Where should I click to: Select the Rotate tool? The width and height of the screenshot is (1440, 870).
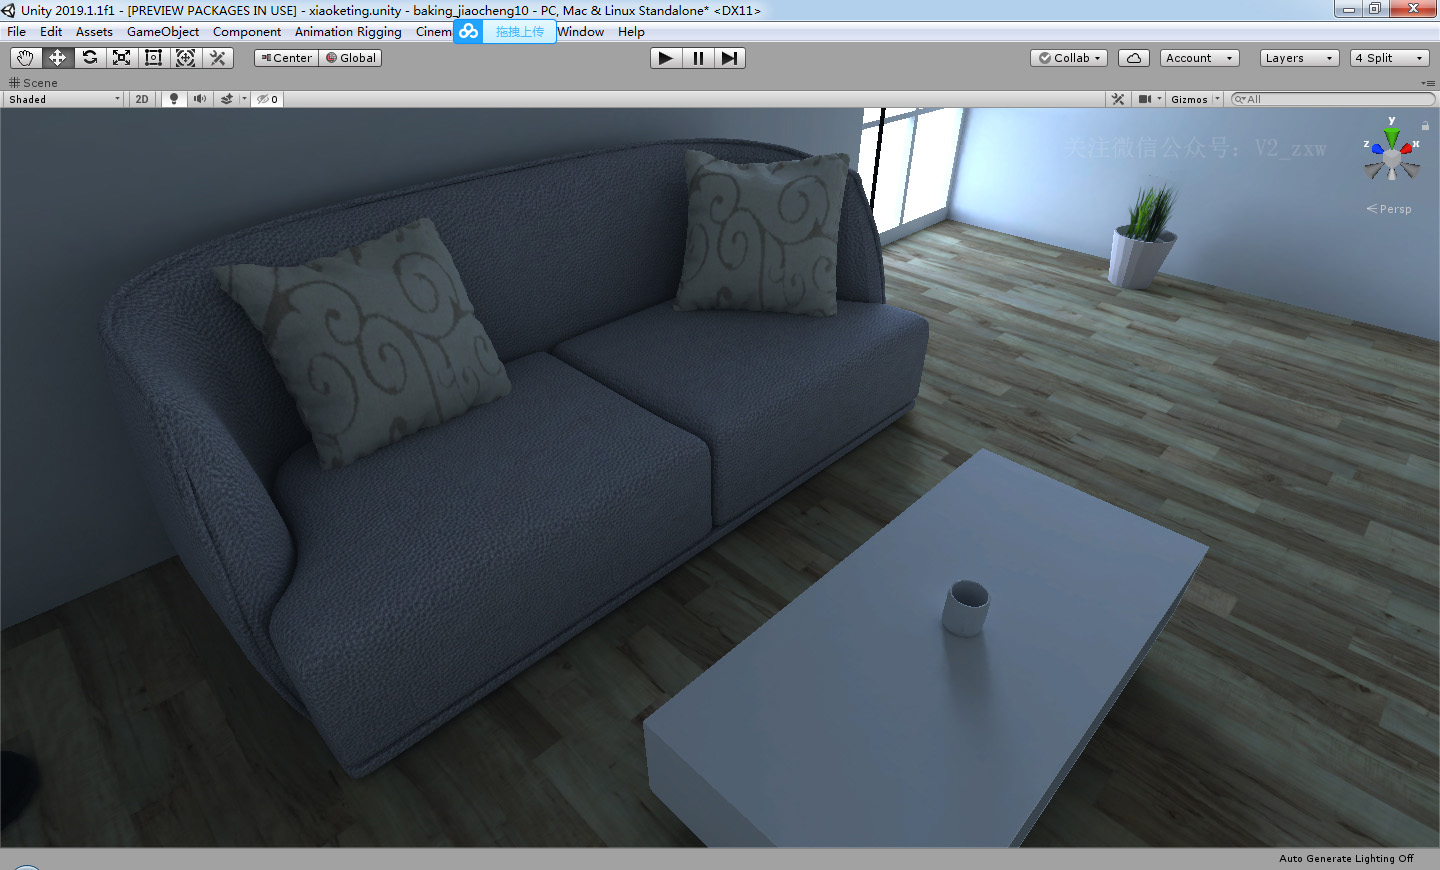[x=89, y=58]
